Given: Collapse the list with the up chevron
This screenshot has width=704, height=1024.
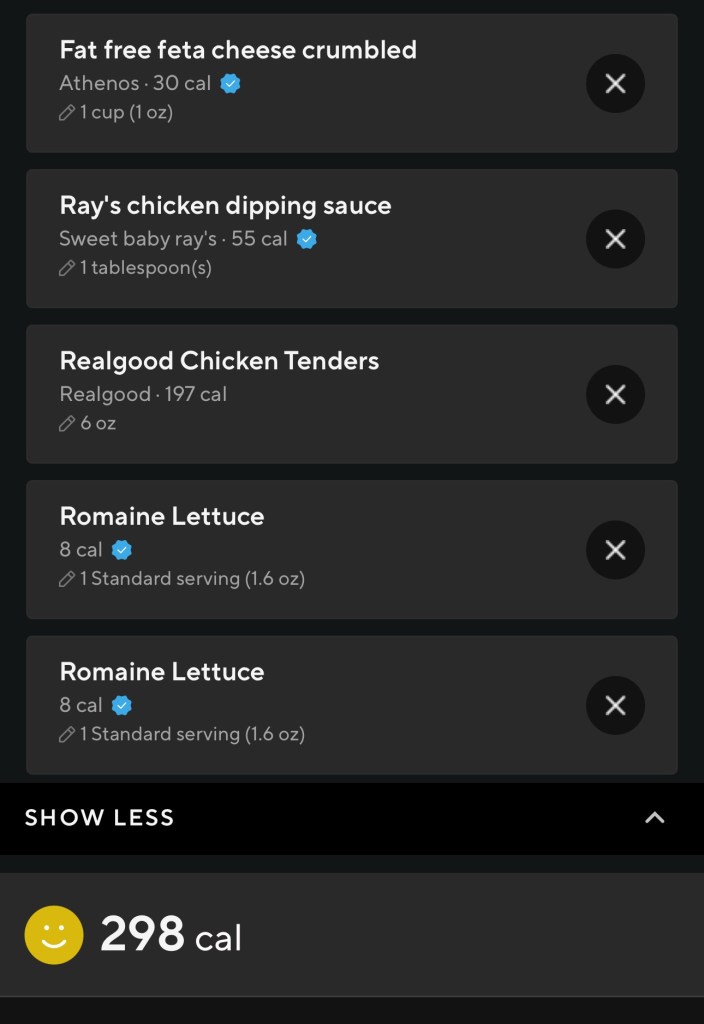Looking at the screenshot, I should 654,818.
